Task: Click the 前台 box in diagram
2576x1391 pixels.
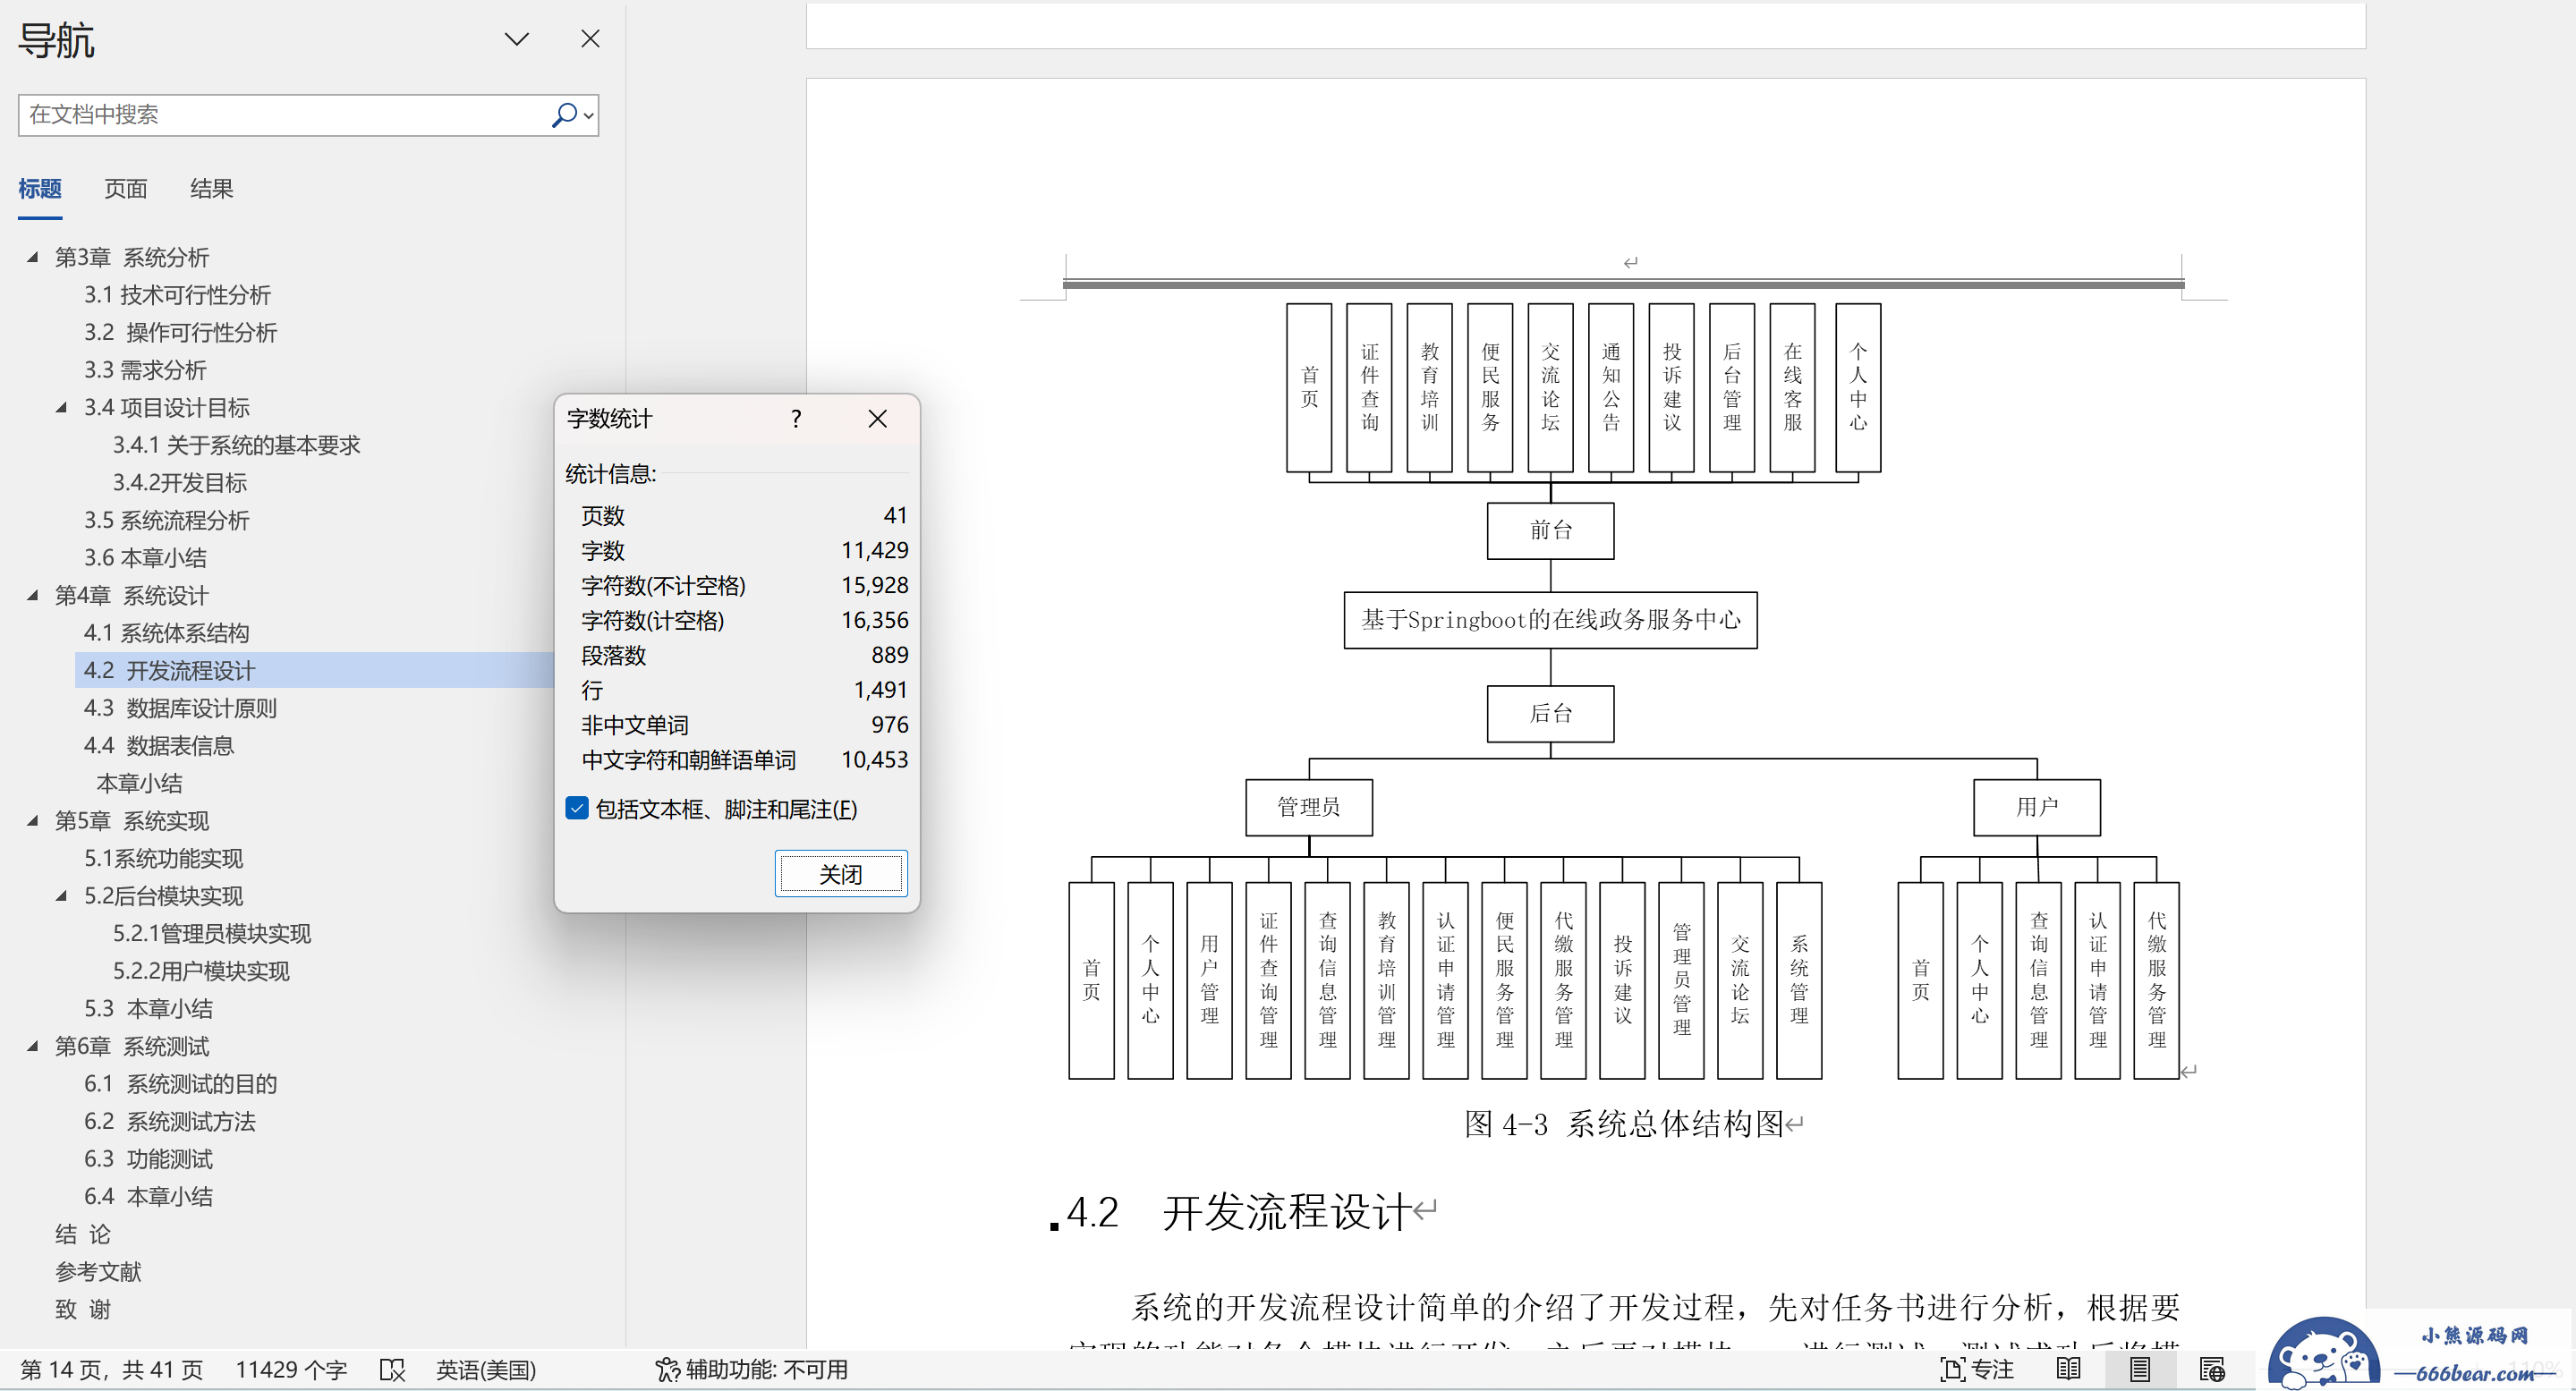Action: pos(1550,530)
